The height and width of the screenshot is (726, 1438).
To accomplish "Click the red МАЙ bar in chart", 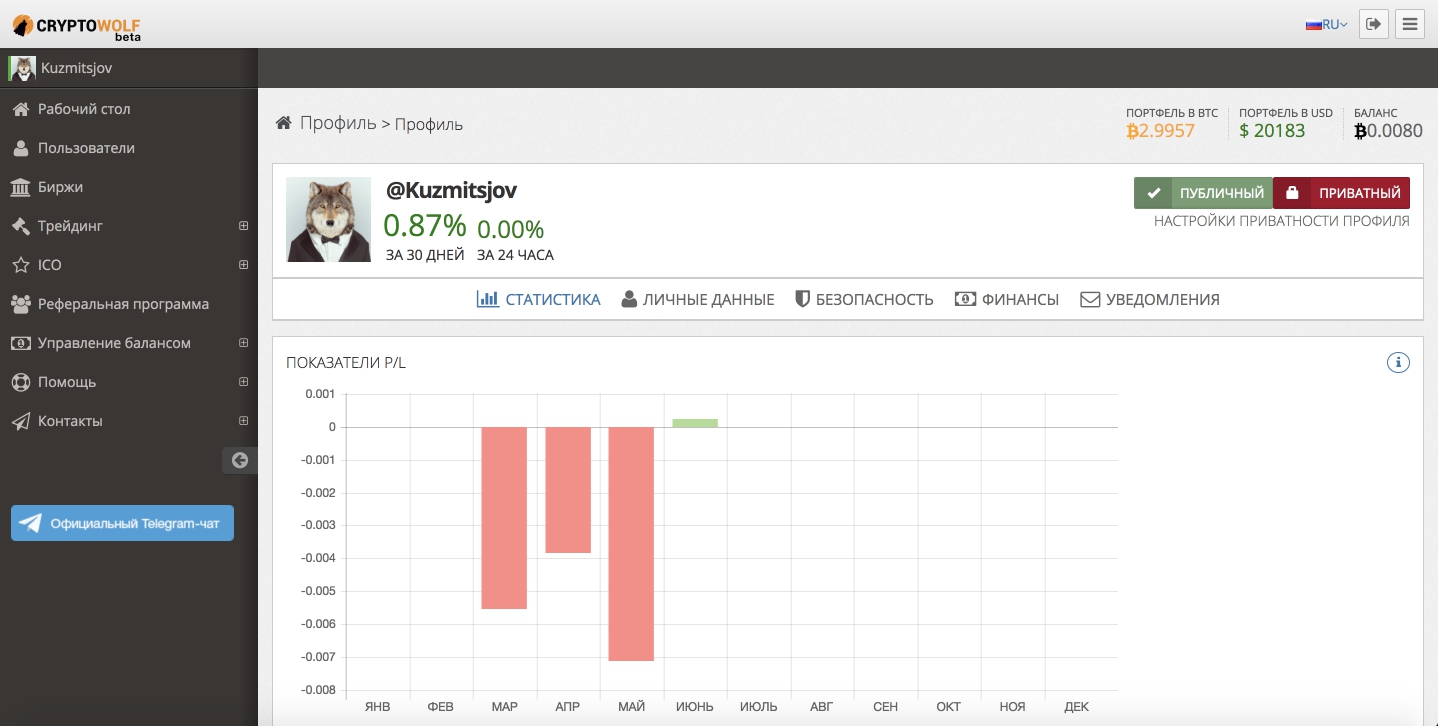I will point(631,543).
